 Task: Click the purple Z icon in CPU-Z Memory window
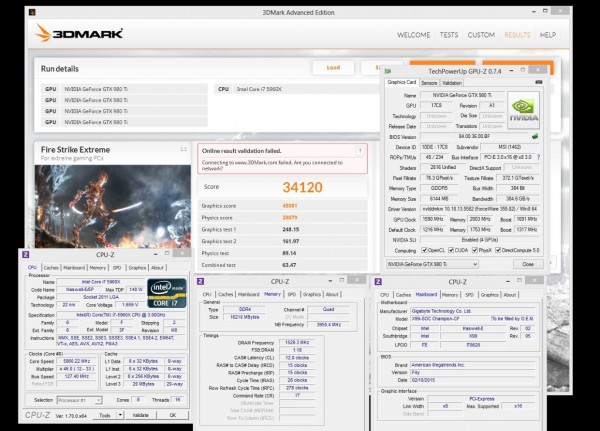pyautogui.click(x=200, y=281)
